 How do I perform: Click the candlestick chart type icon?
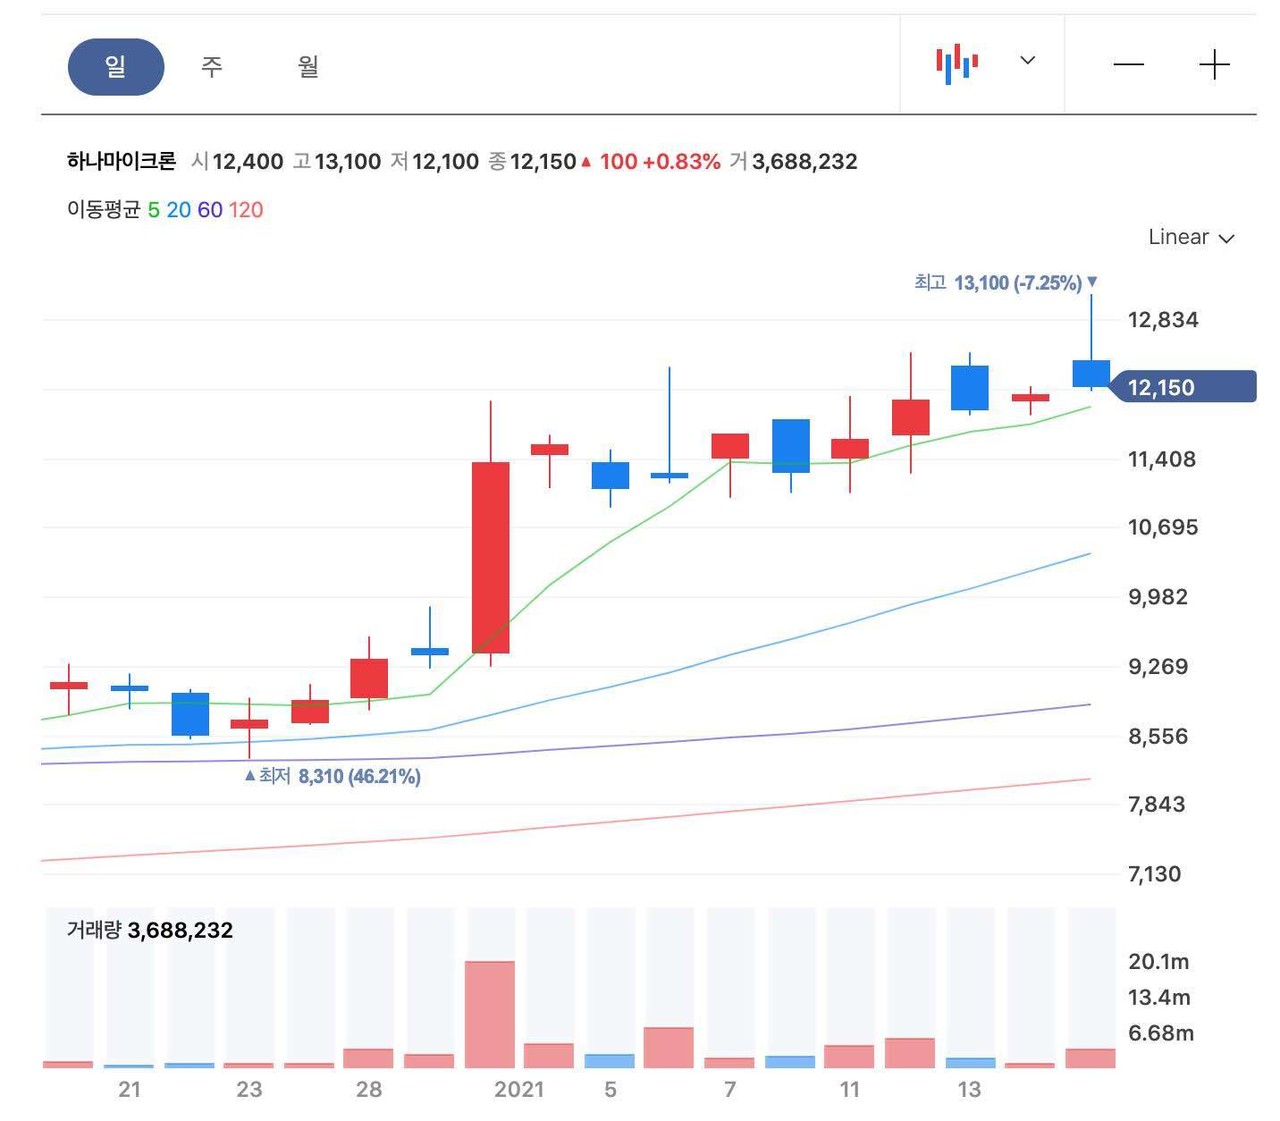[956, 64]
